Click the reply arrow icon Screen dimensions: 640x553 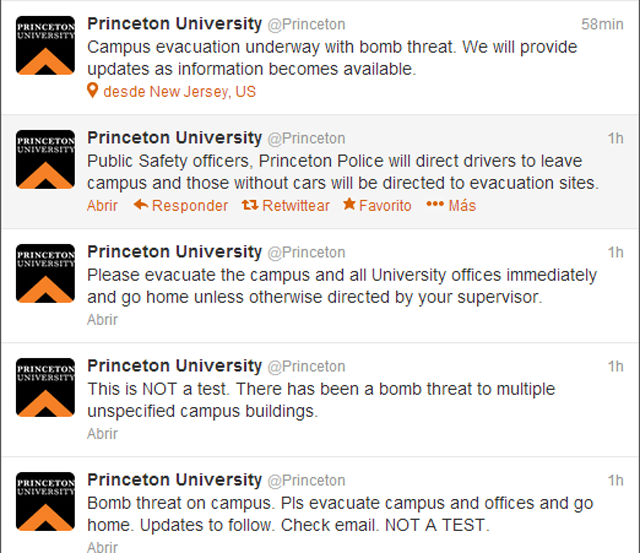coord(140,205)
